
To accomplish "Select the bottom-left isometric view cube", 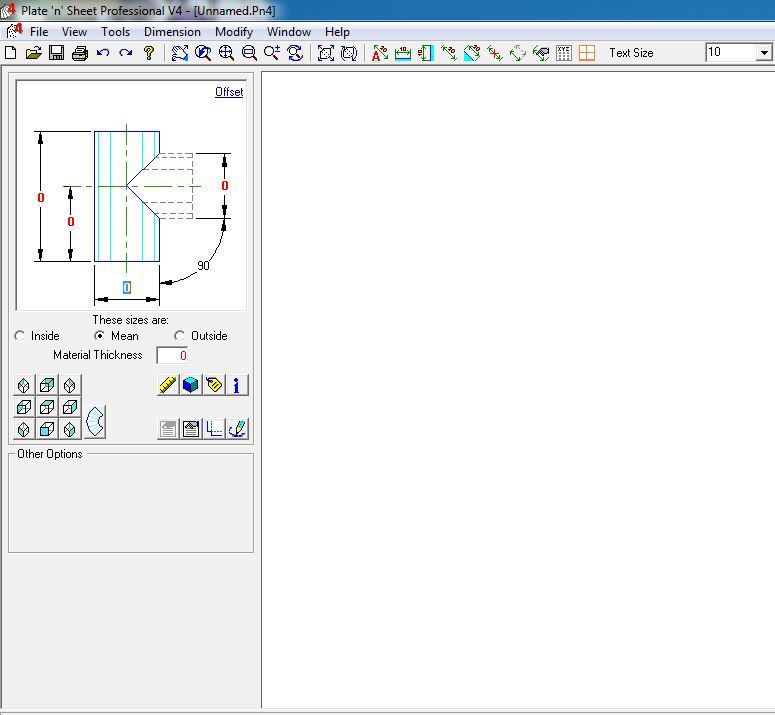I will [x=24, y=429].
